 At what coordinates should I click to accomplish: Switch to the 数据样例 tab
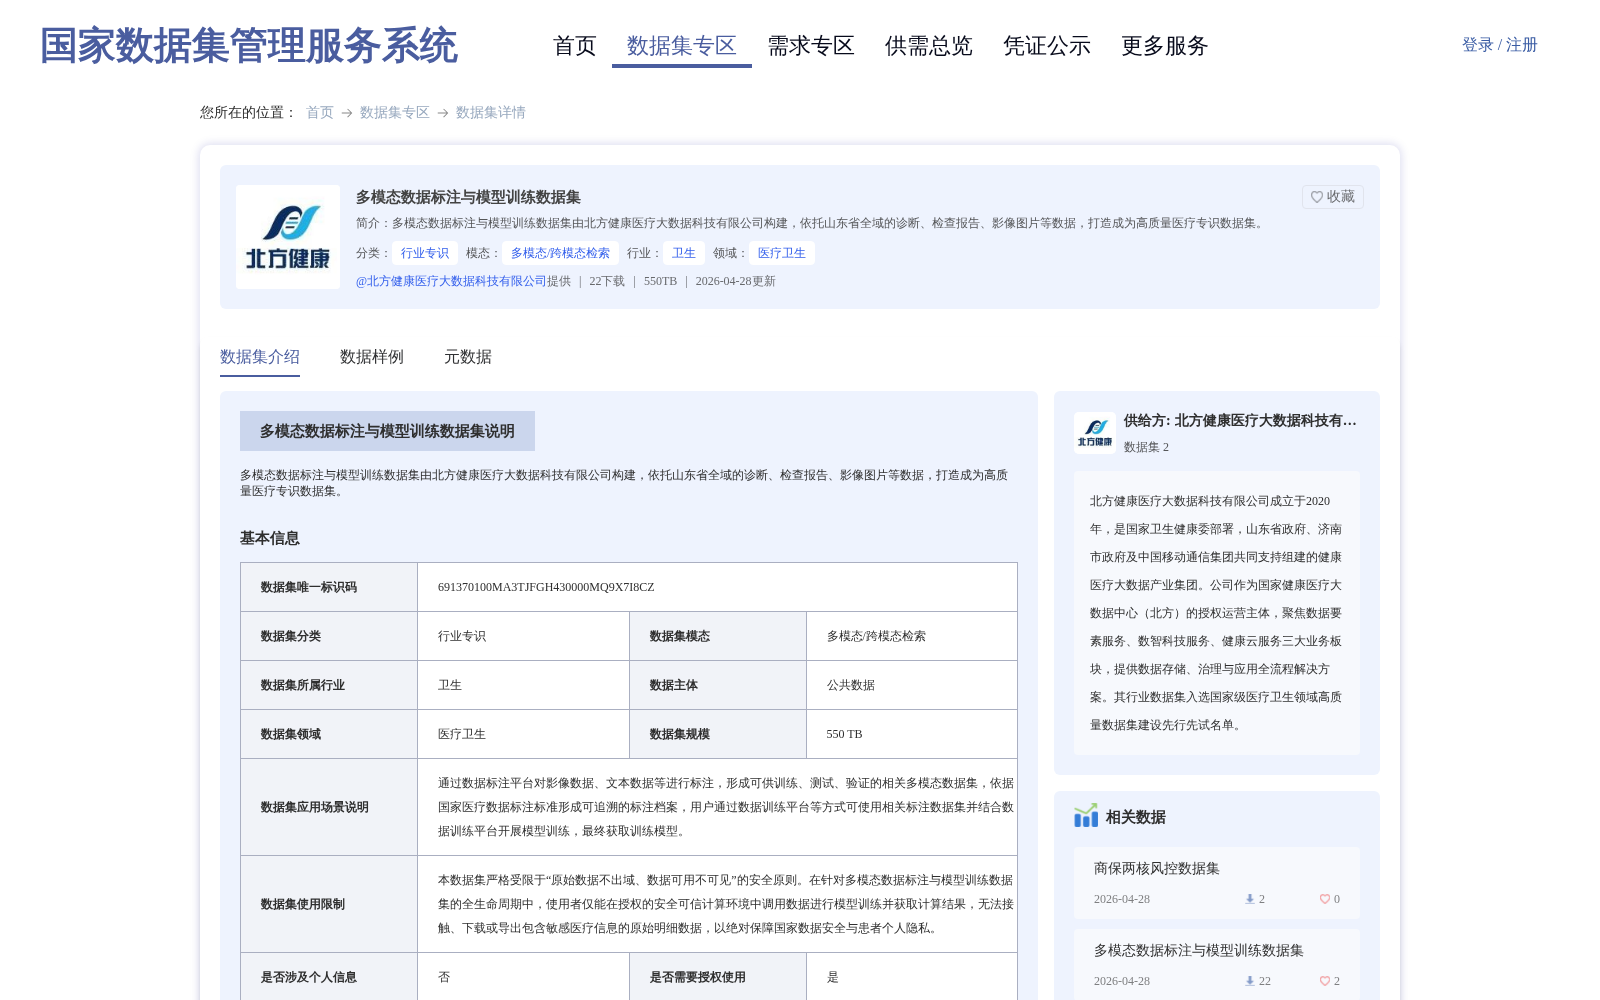pos(372,357)
